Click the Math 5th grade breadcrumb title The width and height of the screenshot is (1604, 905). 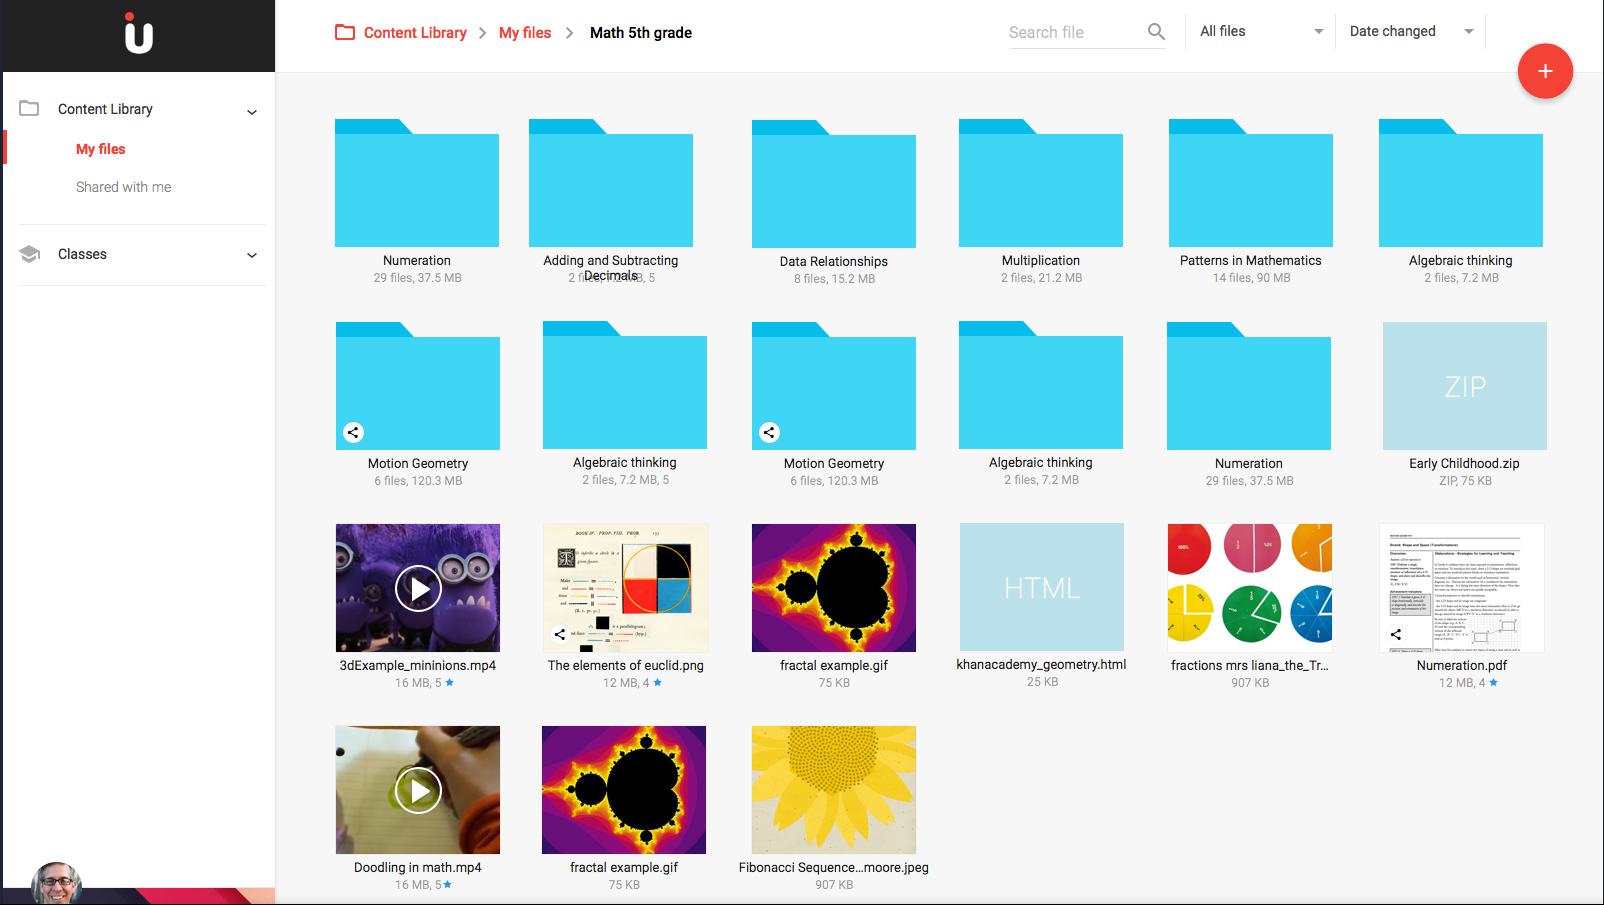[x=641, y=32]
